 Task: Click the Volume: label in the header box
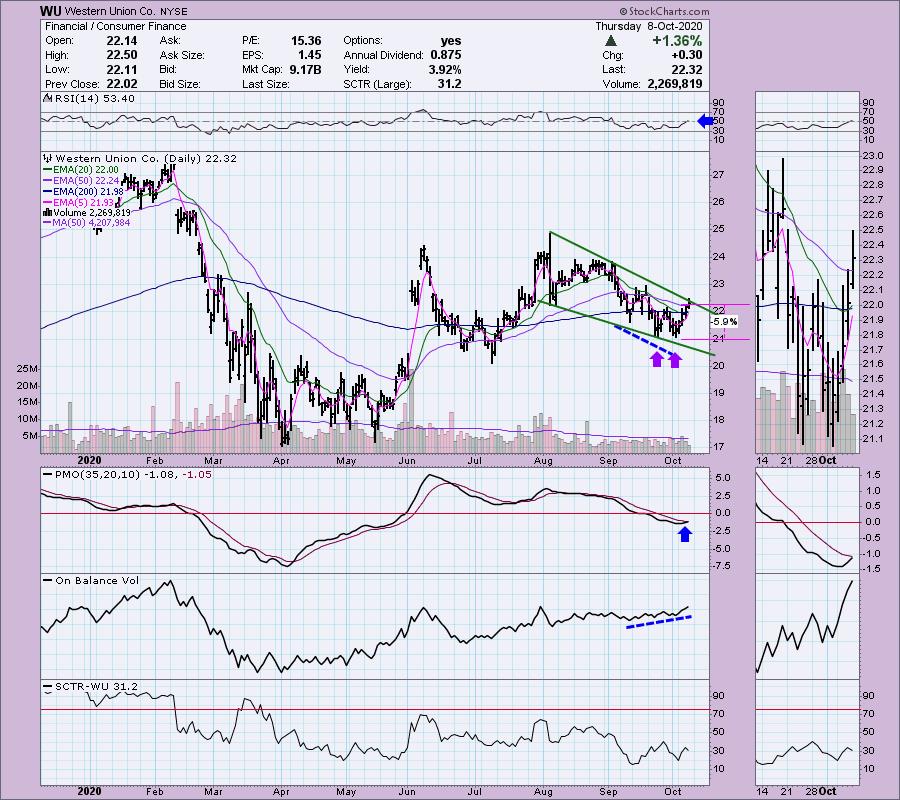[622, 84]
